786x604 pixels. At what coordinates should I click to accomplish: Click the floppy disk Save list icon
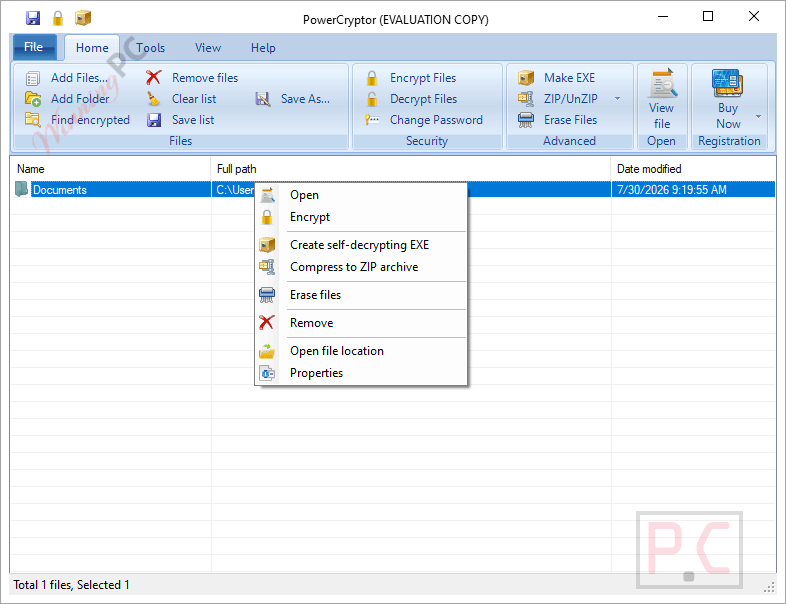click(x=153, y=120)
